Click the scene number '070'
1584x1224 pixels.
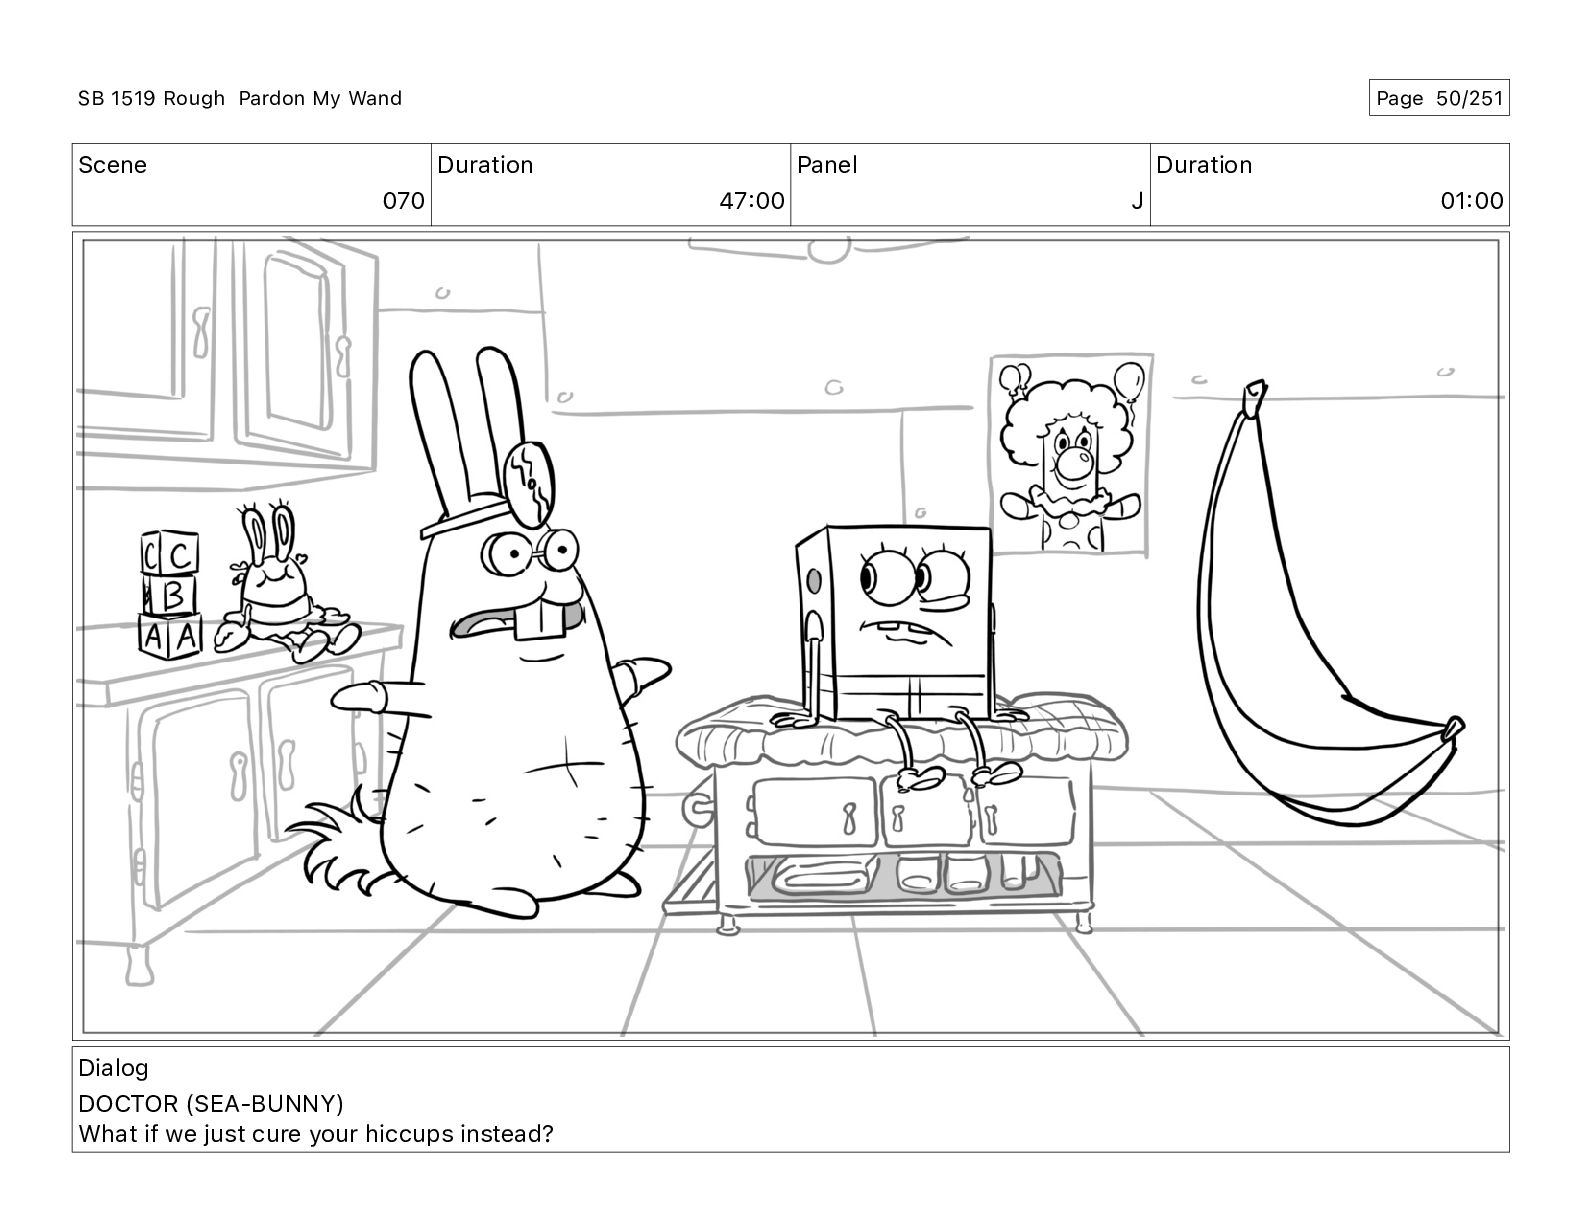pyautogui.click(x=404, y=201)
